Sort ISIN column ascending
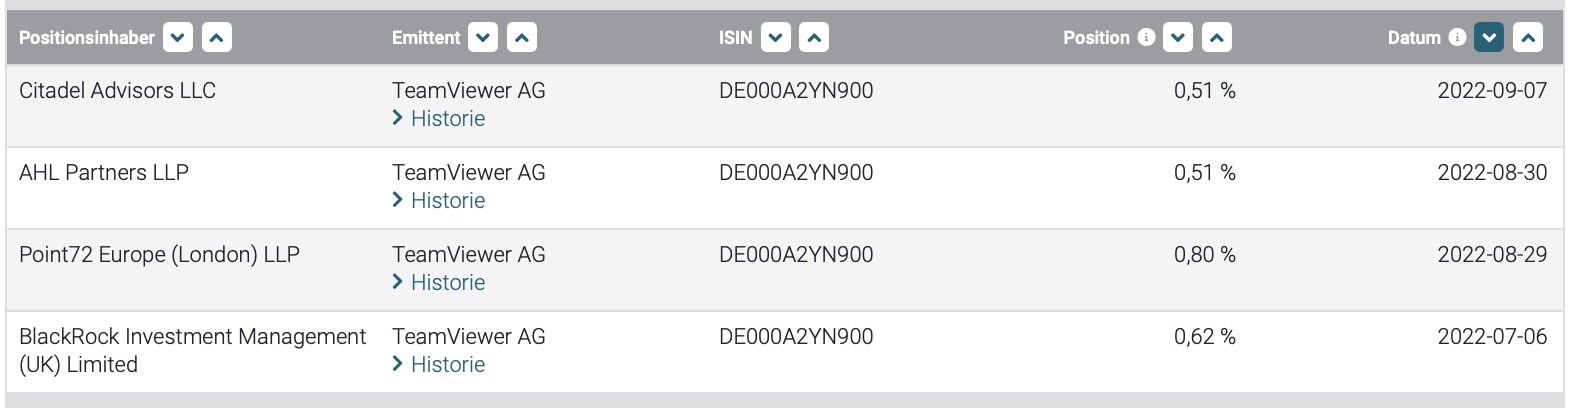 click(x=814, y=38)
